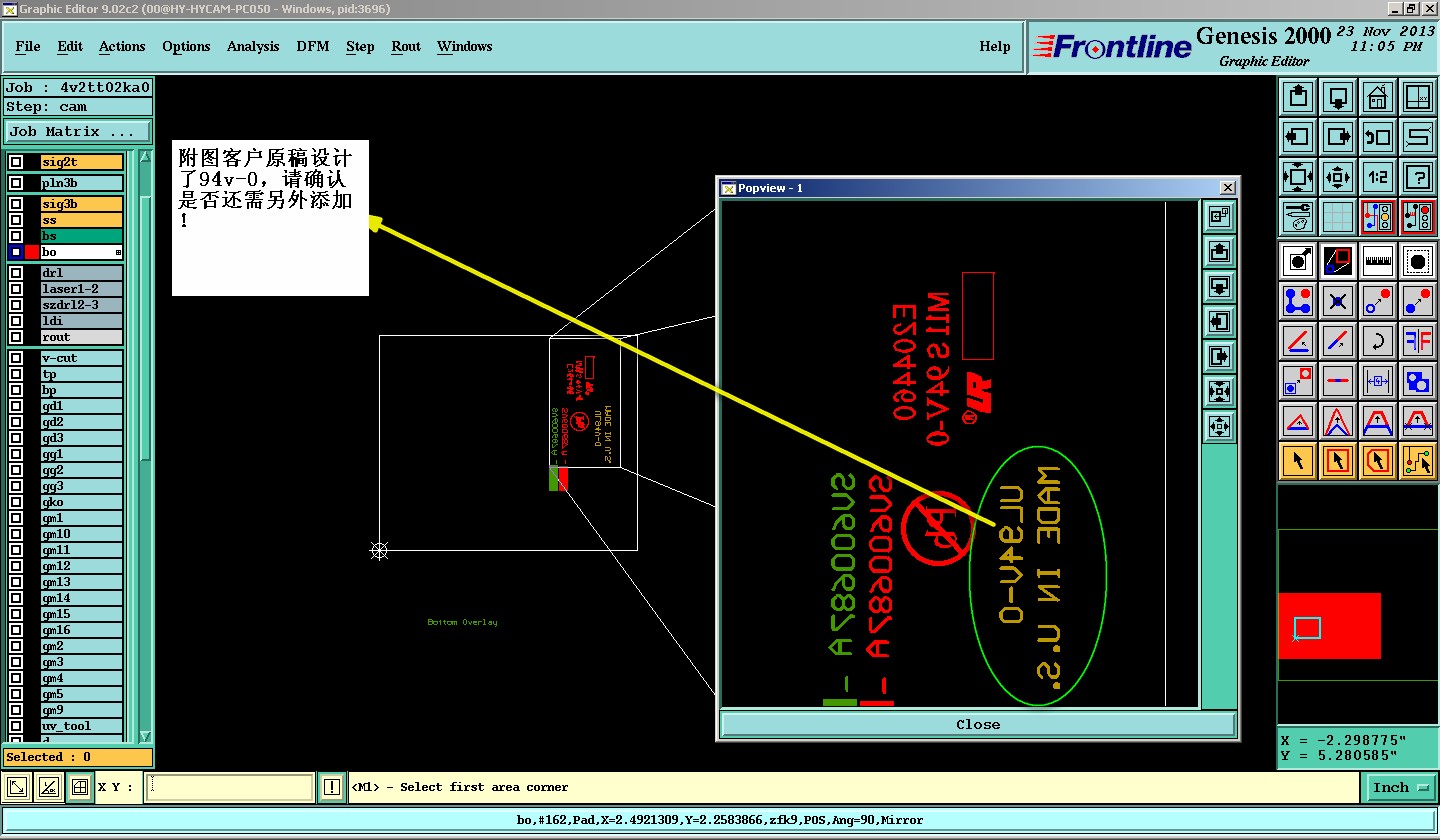Image resolution: width=1440 pixels, height=840 pixels.
Task: Toggle the ss layer checkbox
Action: point(16,220)
